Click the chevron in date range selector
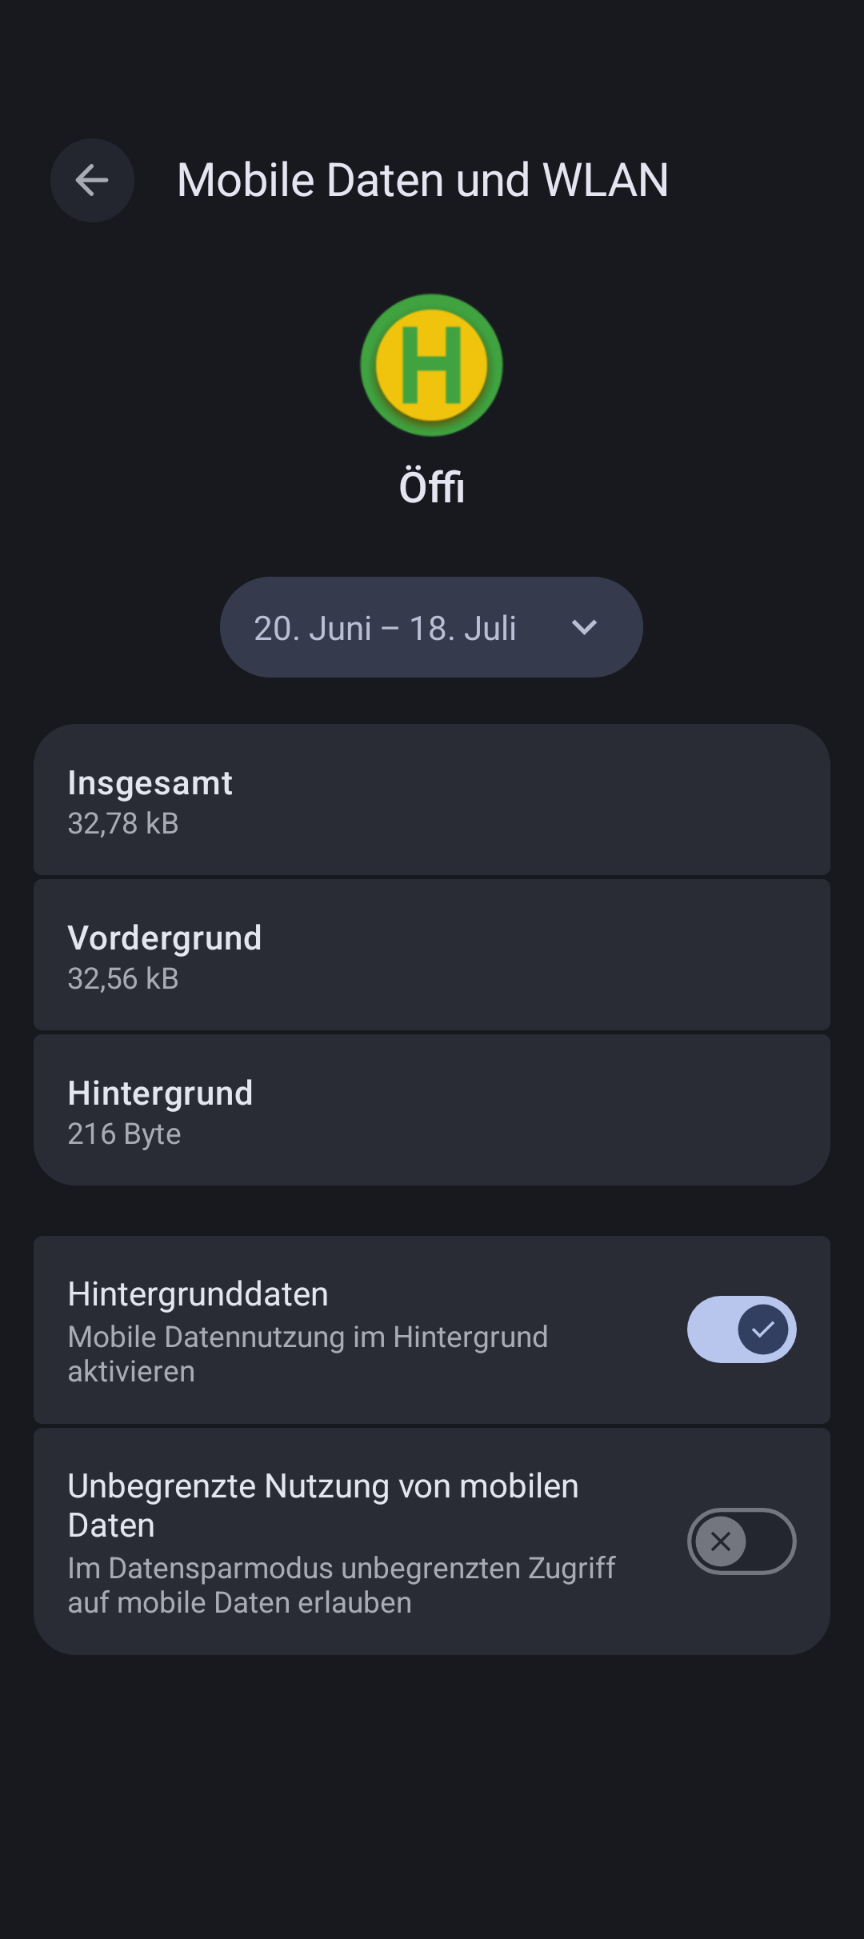The height and width of the screenshot is (1939, 864). coord(584,627)
